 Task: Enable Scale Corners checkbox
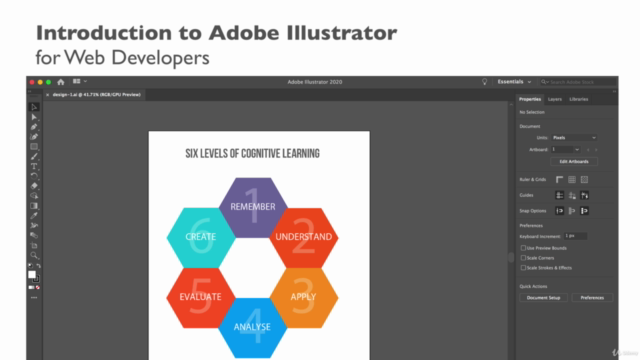pos(523,258)
